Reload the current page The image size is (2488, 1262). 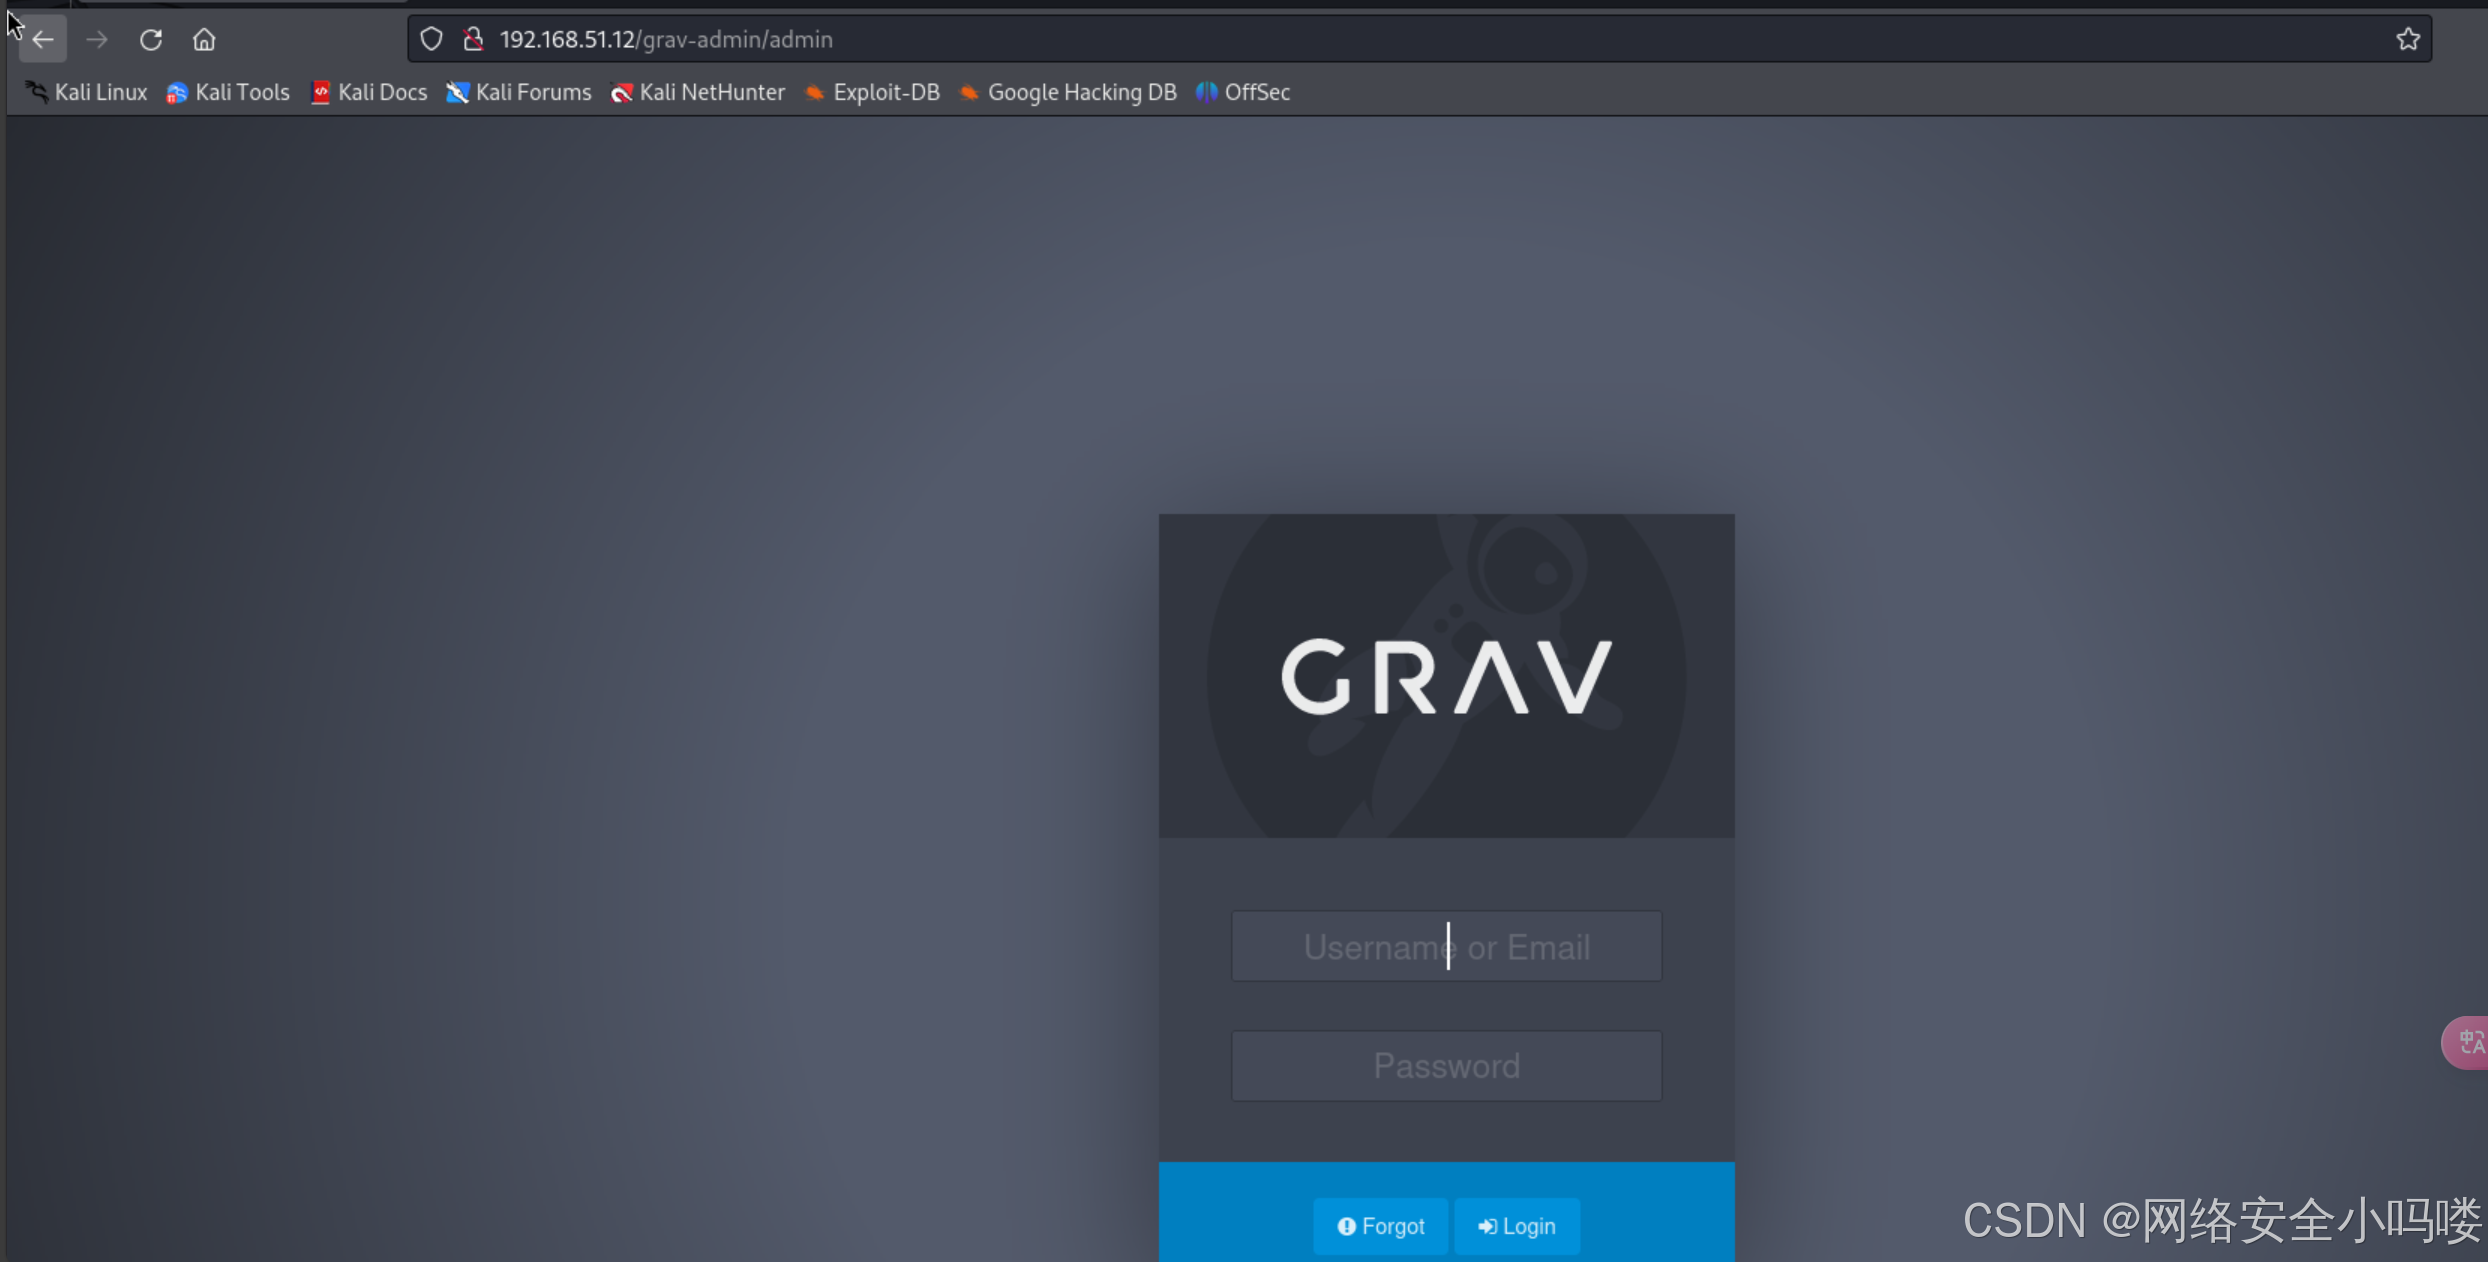pyautogui.click(x=150, y=40)
